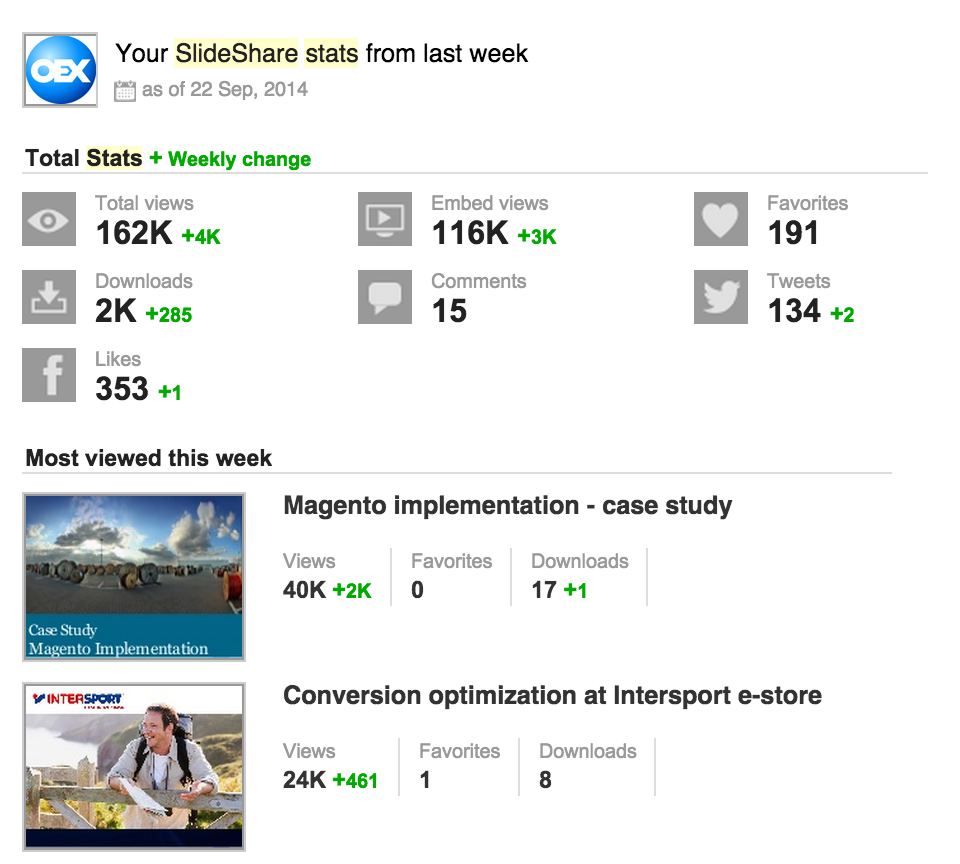
Task: Click the 116K embed views number
Action: click(x=470, y=233)
